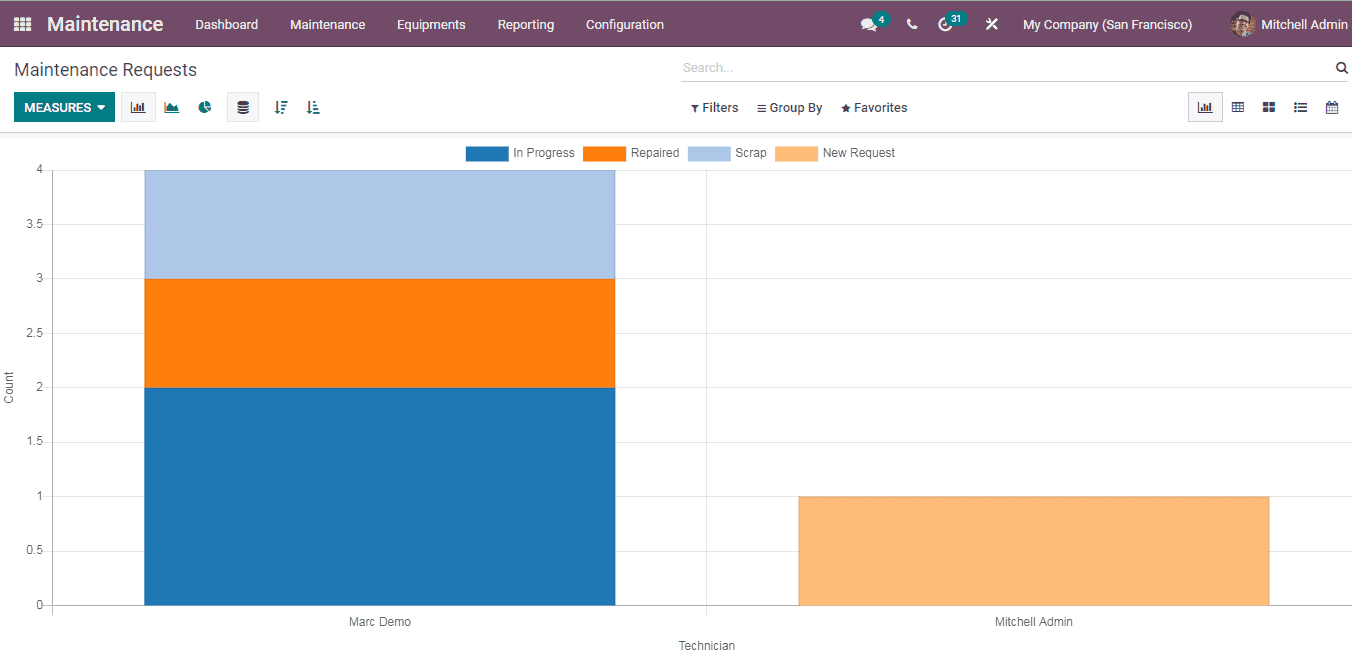1352x658 pixels.
Task: Select the bar chart type icon
Action: click(138, 107)
